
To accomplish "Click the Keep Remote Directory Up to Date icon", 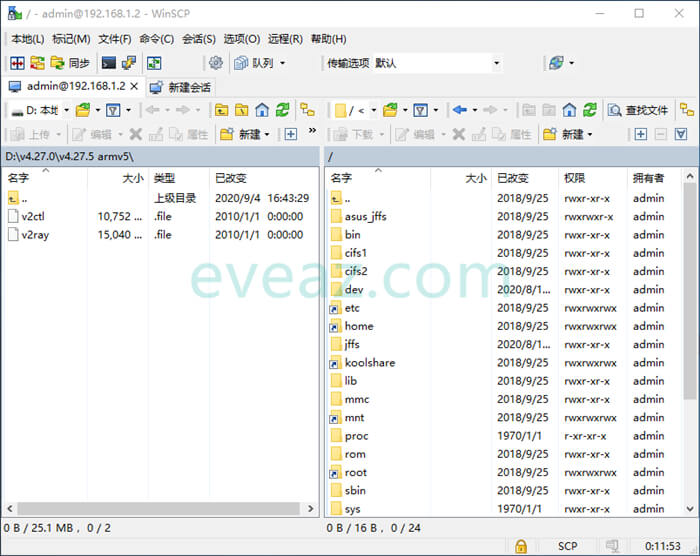I will (37, 63).
